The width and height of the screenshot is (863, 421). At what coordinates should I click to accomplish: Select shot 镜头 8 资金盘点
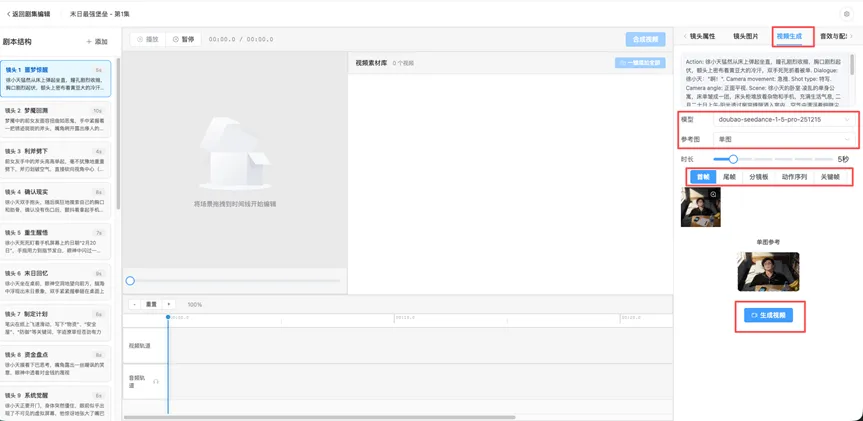56,363
